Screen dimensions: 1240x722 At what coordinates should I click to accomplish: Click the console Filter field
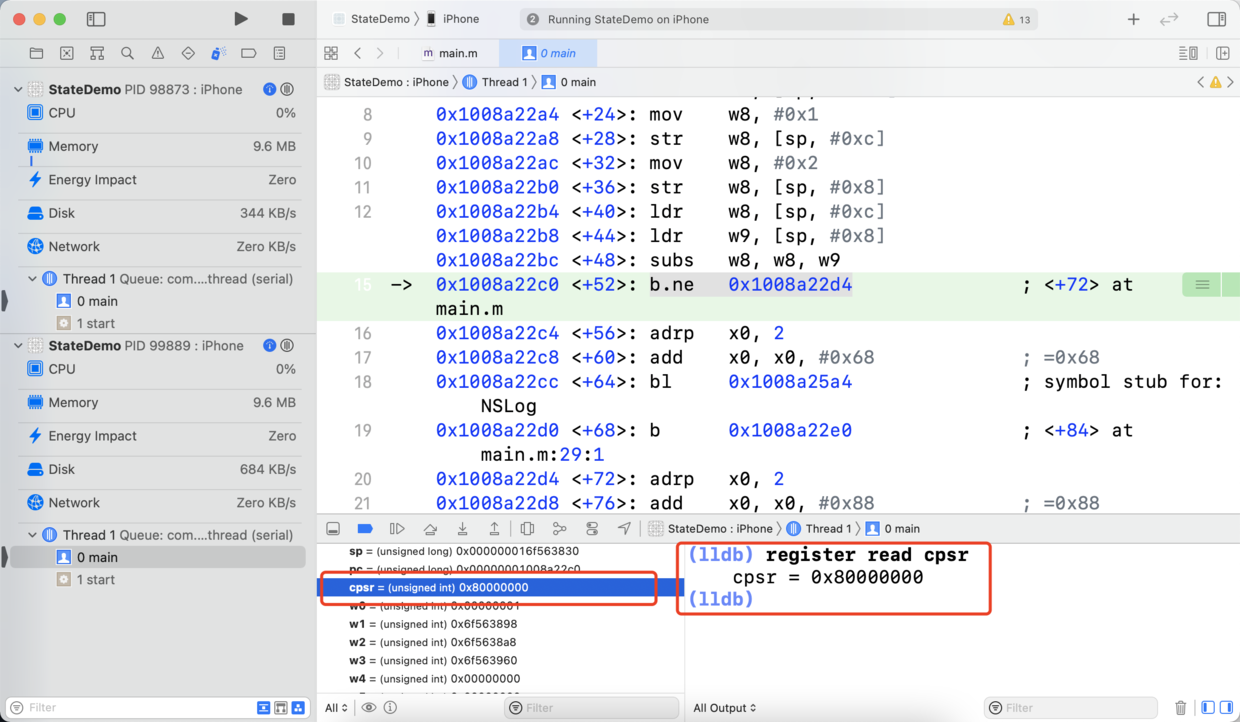coord(1070,708)
